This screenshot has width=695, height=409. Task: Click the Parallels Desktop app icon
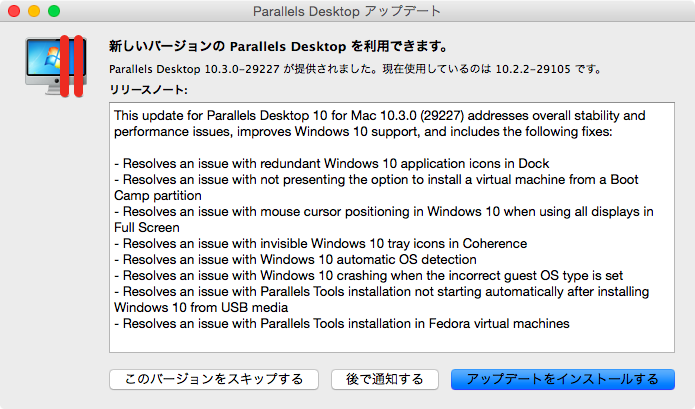(x=56, y=66)
